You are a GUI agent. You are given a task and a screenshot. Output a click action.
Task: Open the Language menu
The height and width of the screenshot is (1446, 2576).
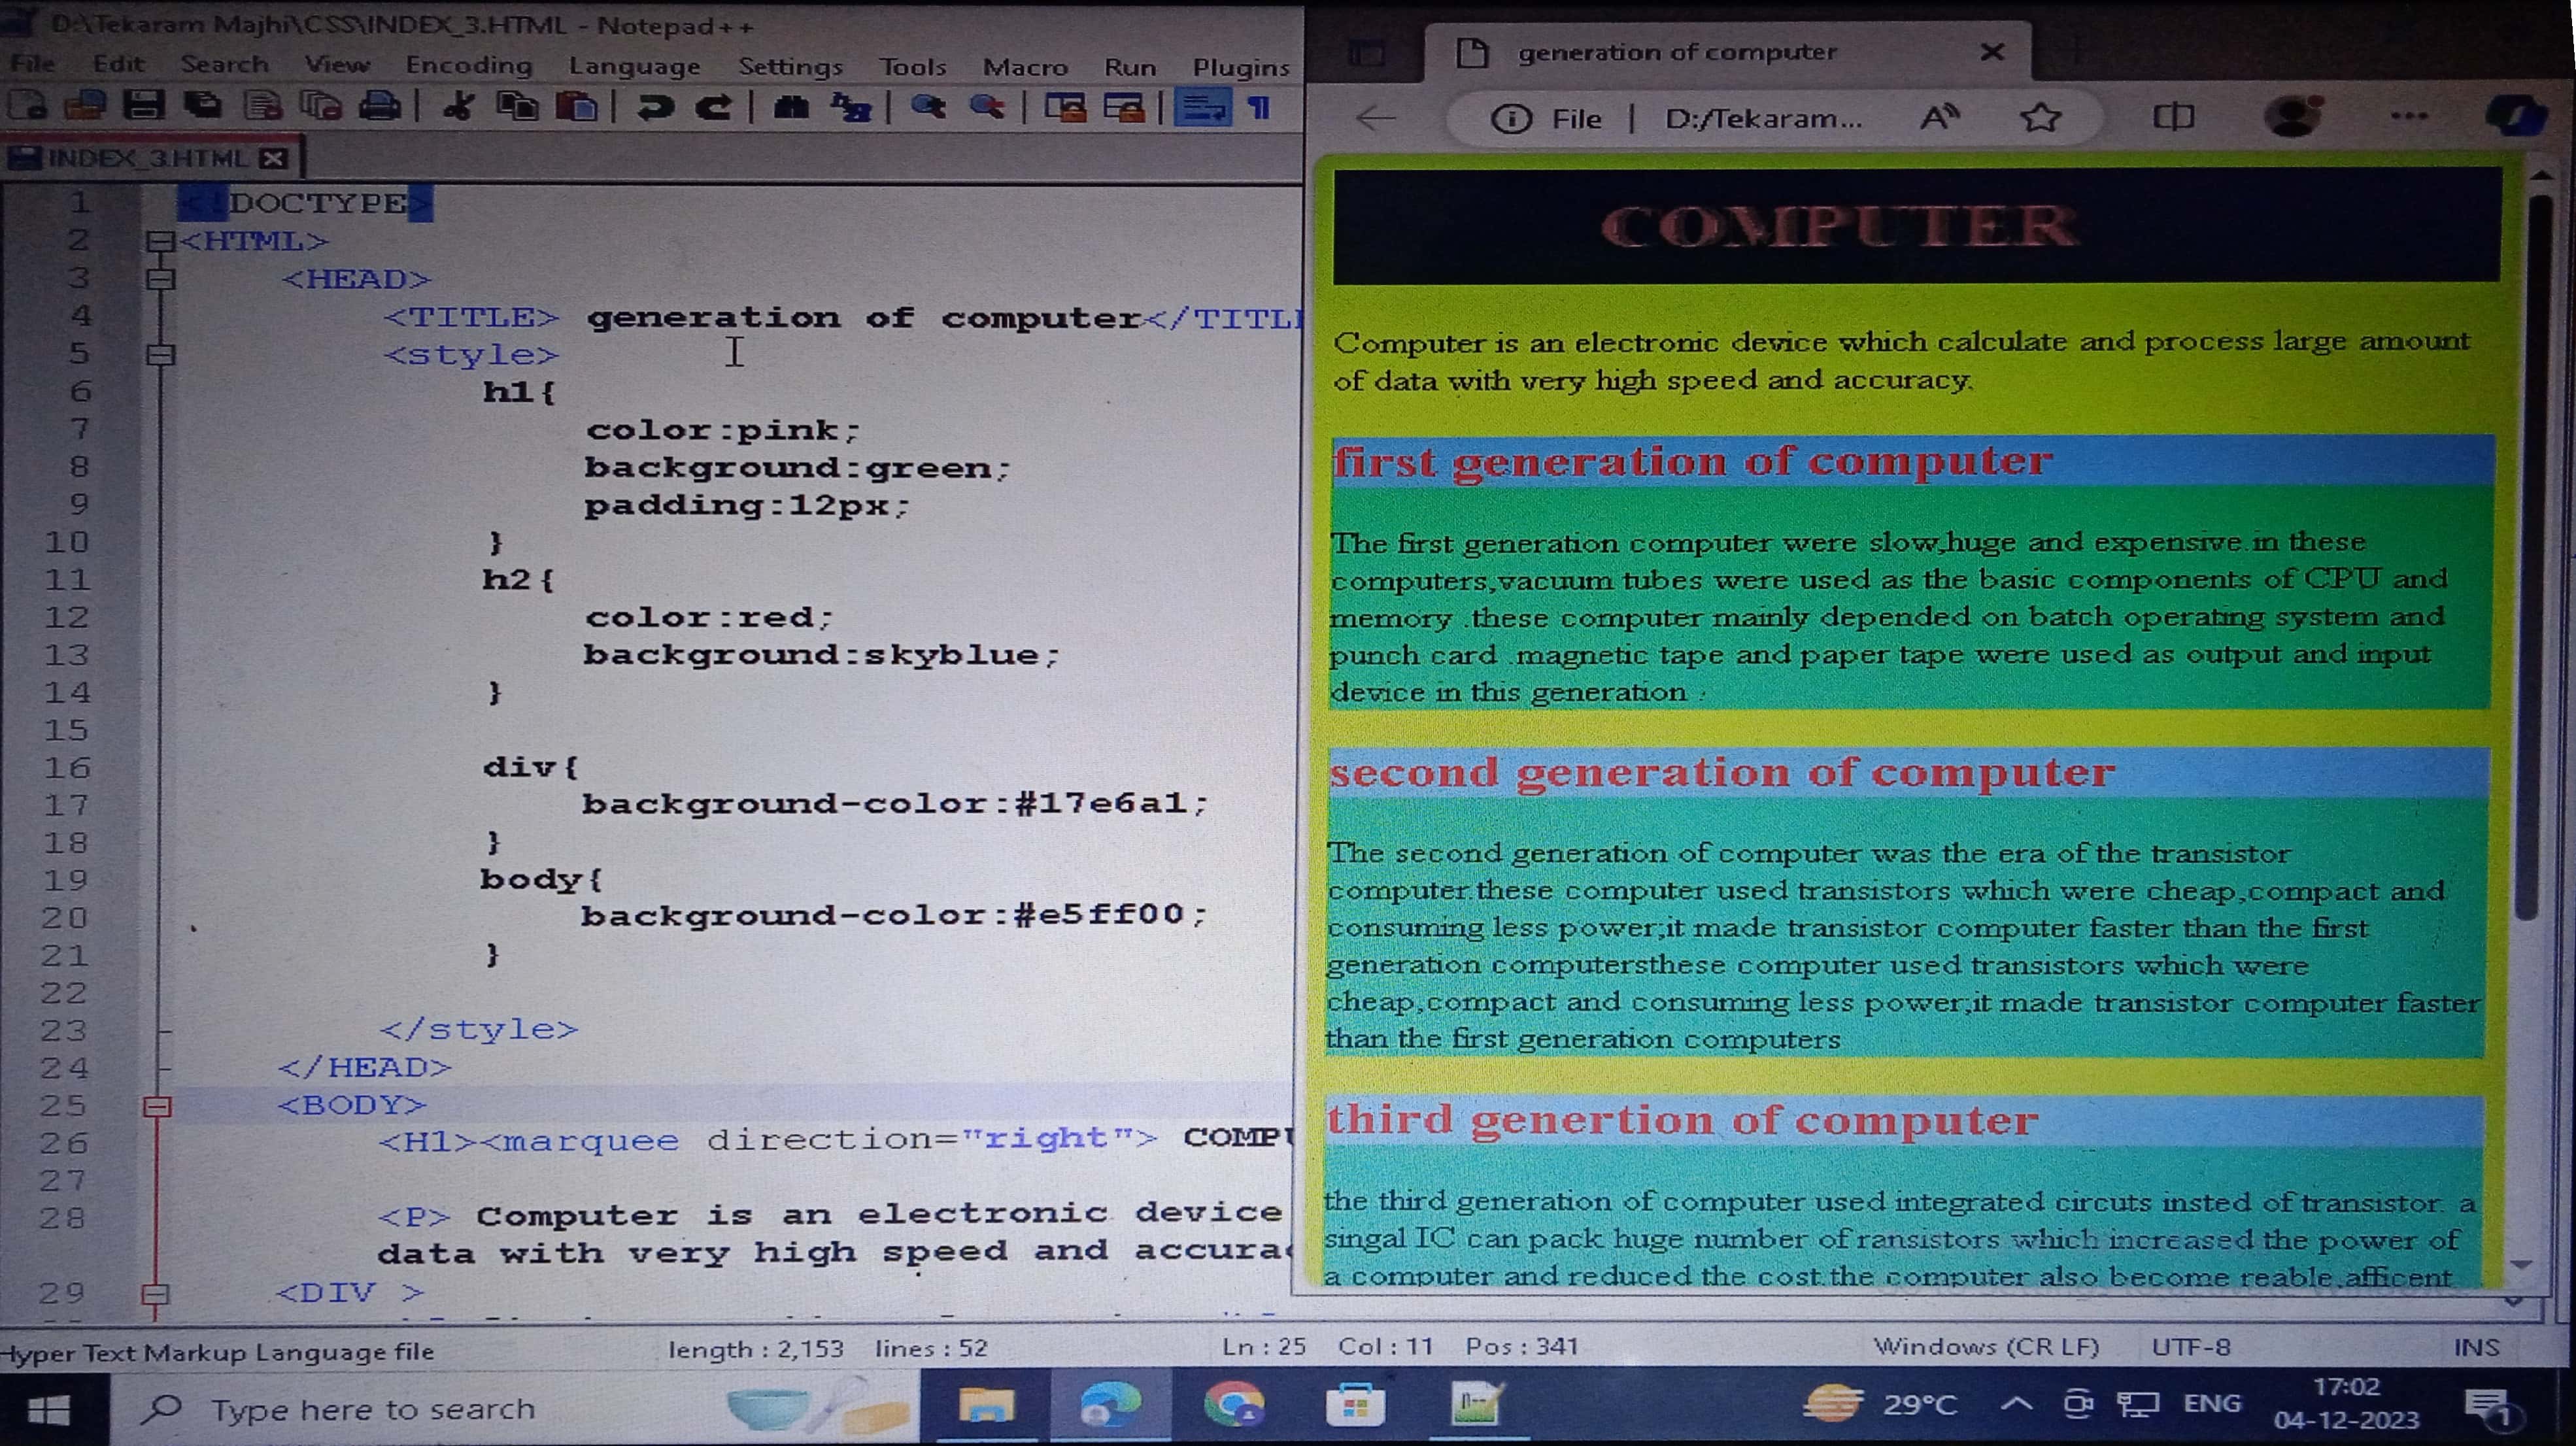[634, 66]
